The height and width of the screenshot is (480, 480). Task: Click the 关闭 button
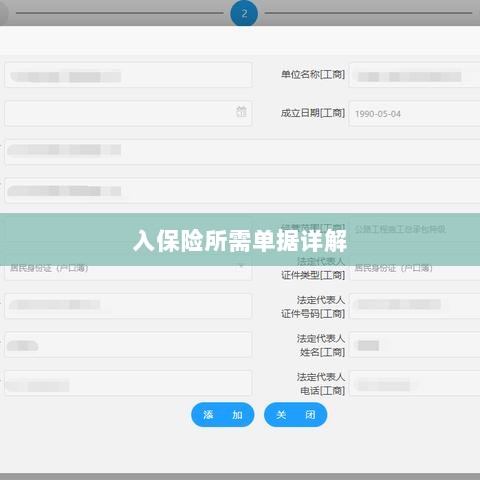(295, 415)
